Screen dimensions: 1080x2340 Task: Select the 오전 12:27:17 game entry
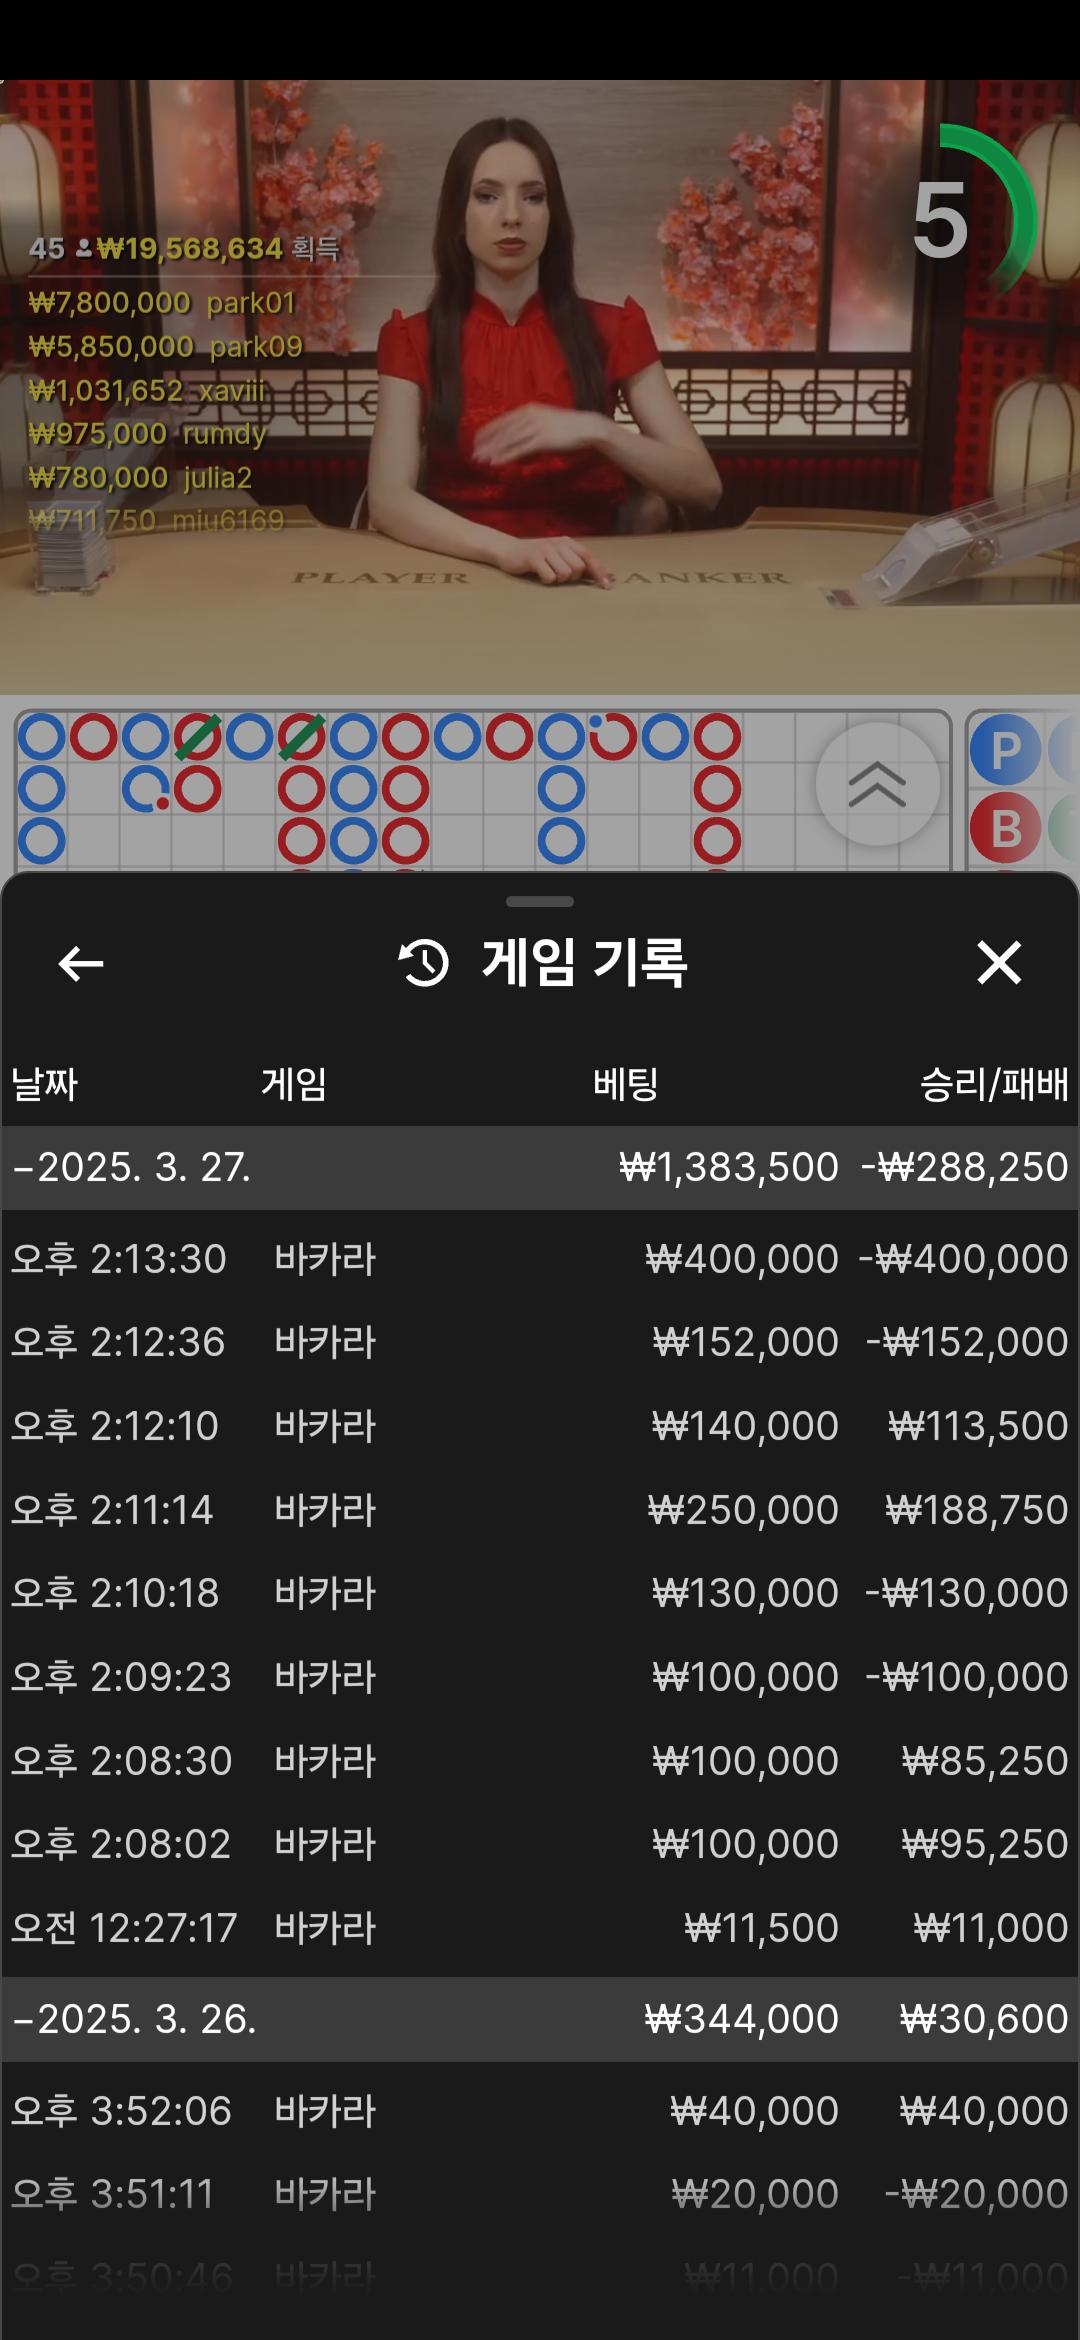tap(540, 1928)
